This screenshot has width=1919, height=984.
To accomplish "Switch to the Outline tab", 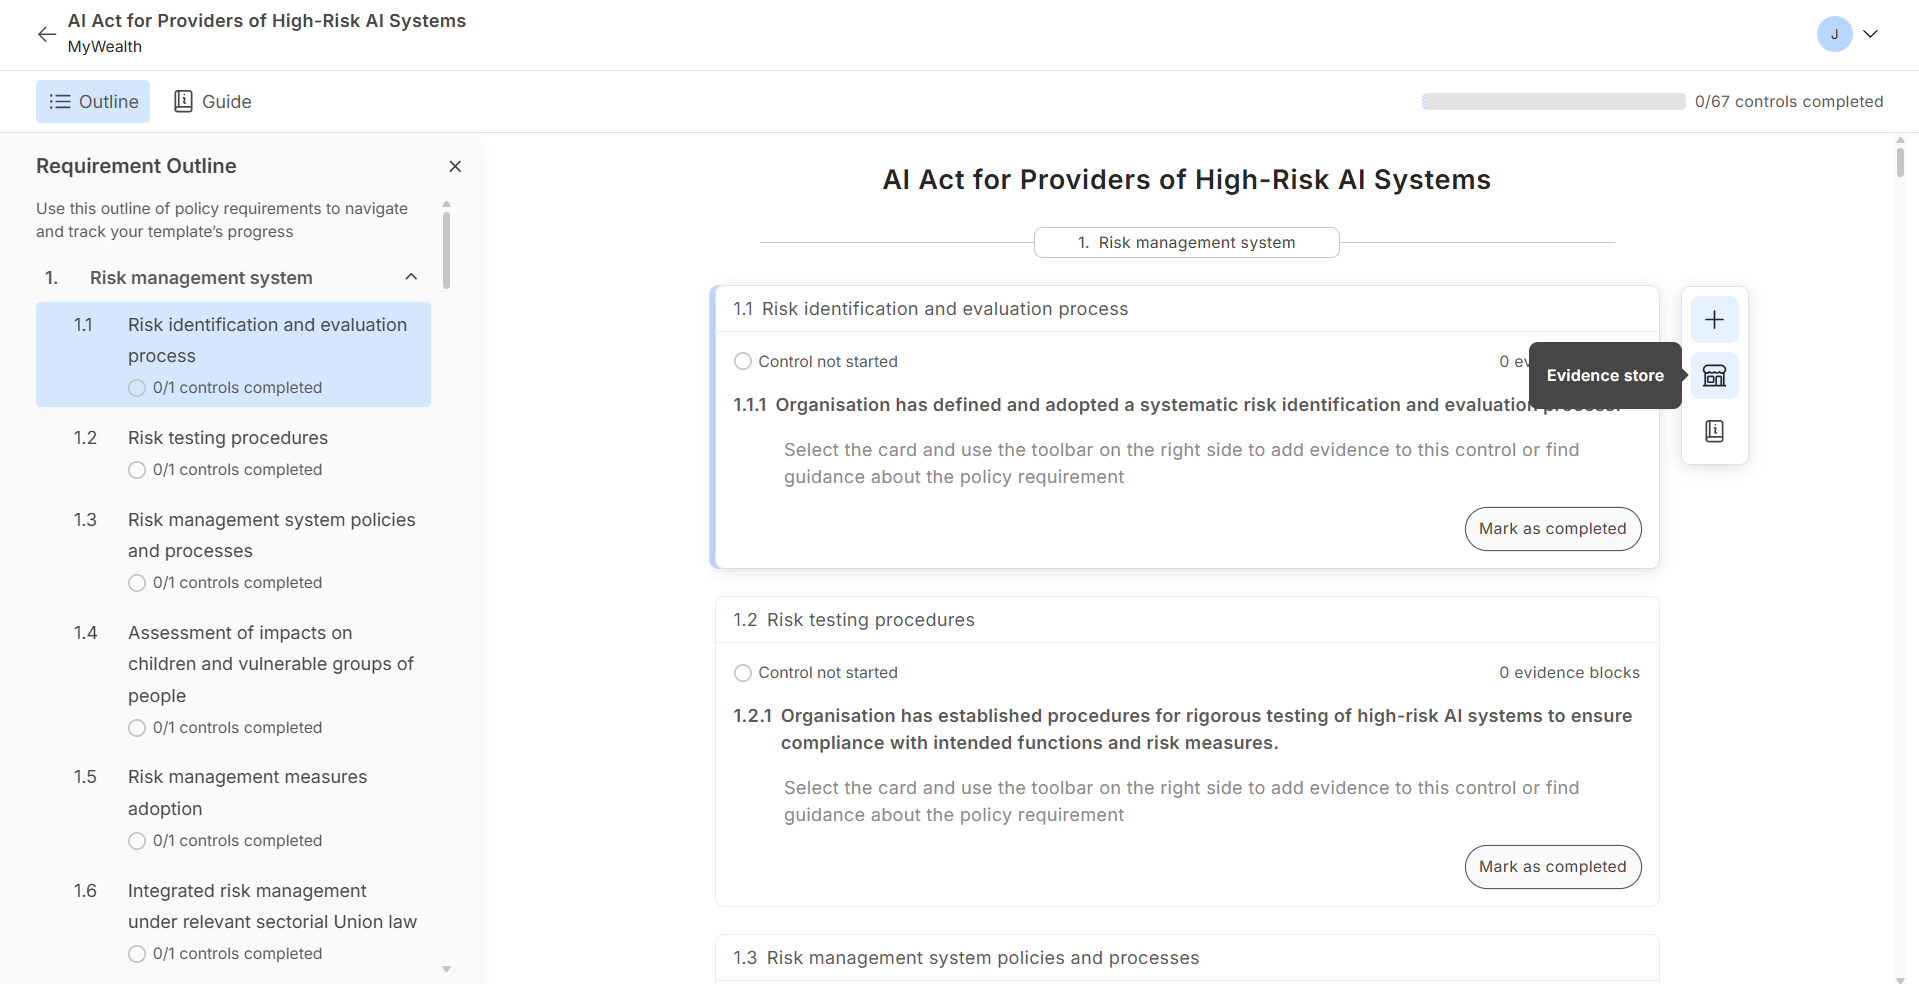I will [x=93, y=102].
